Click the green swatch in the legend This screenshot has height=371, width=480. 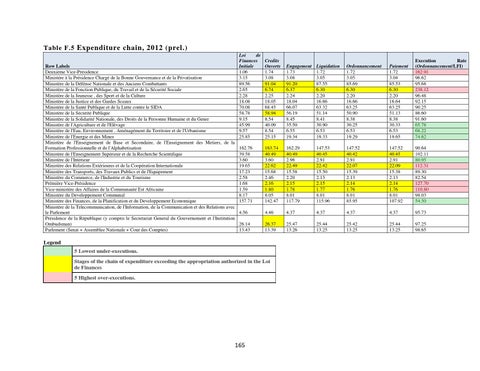[58, 251]
